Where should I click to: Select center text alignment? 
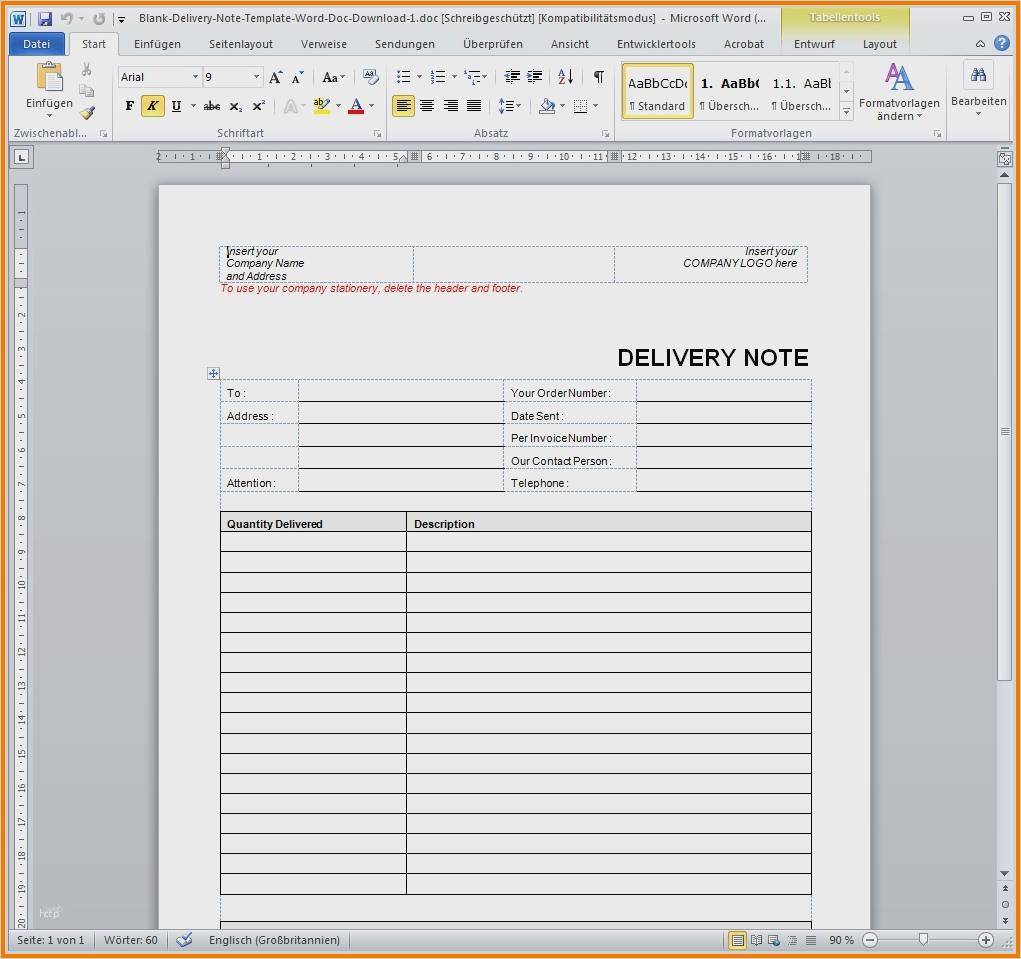(427, 106)
